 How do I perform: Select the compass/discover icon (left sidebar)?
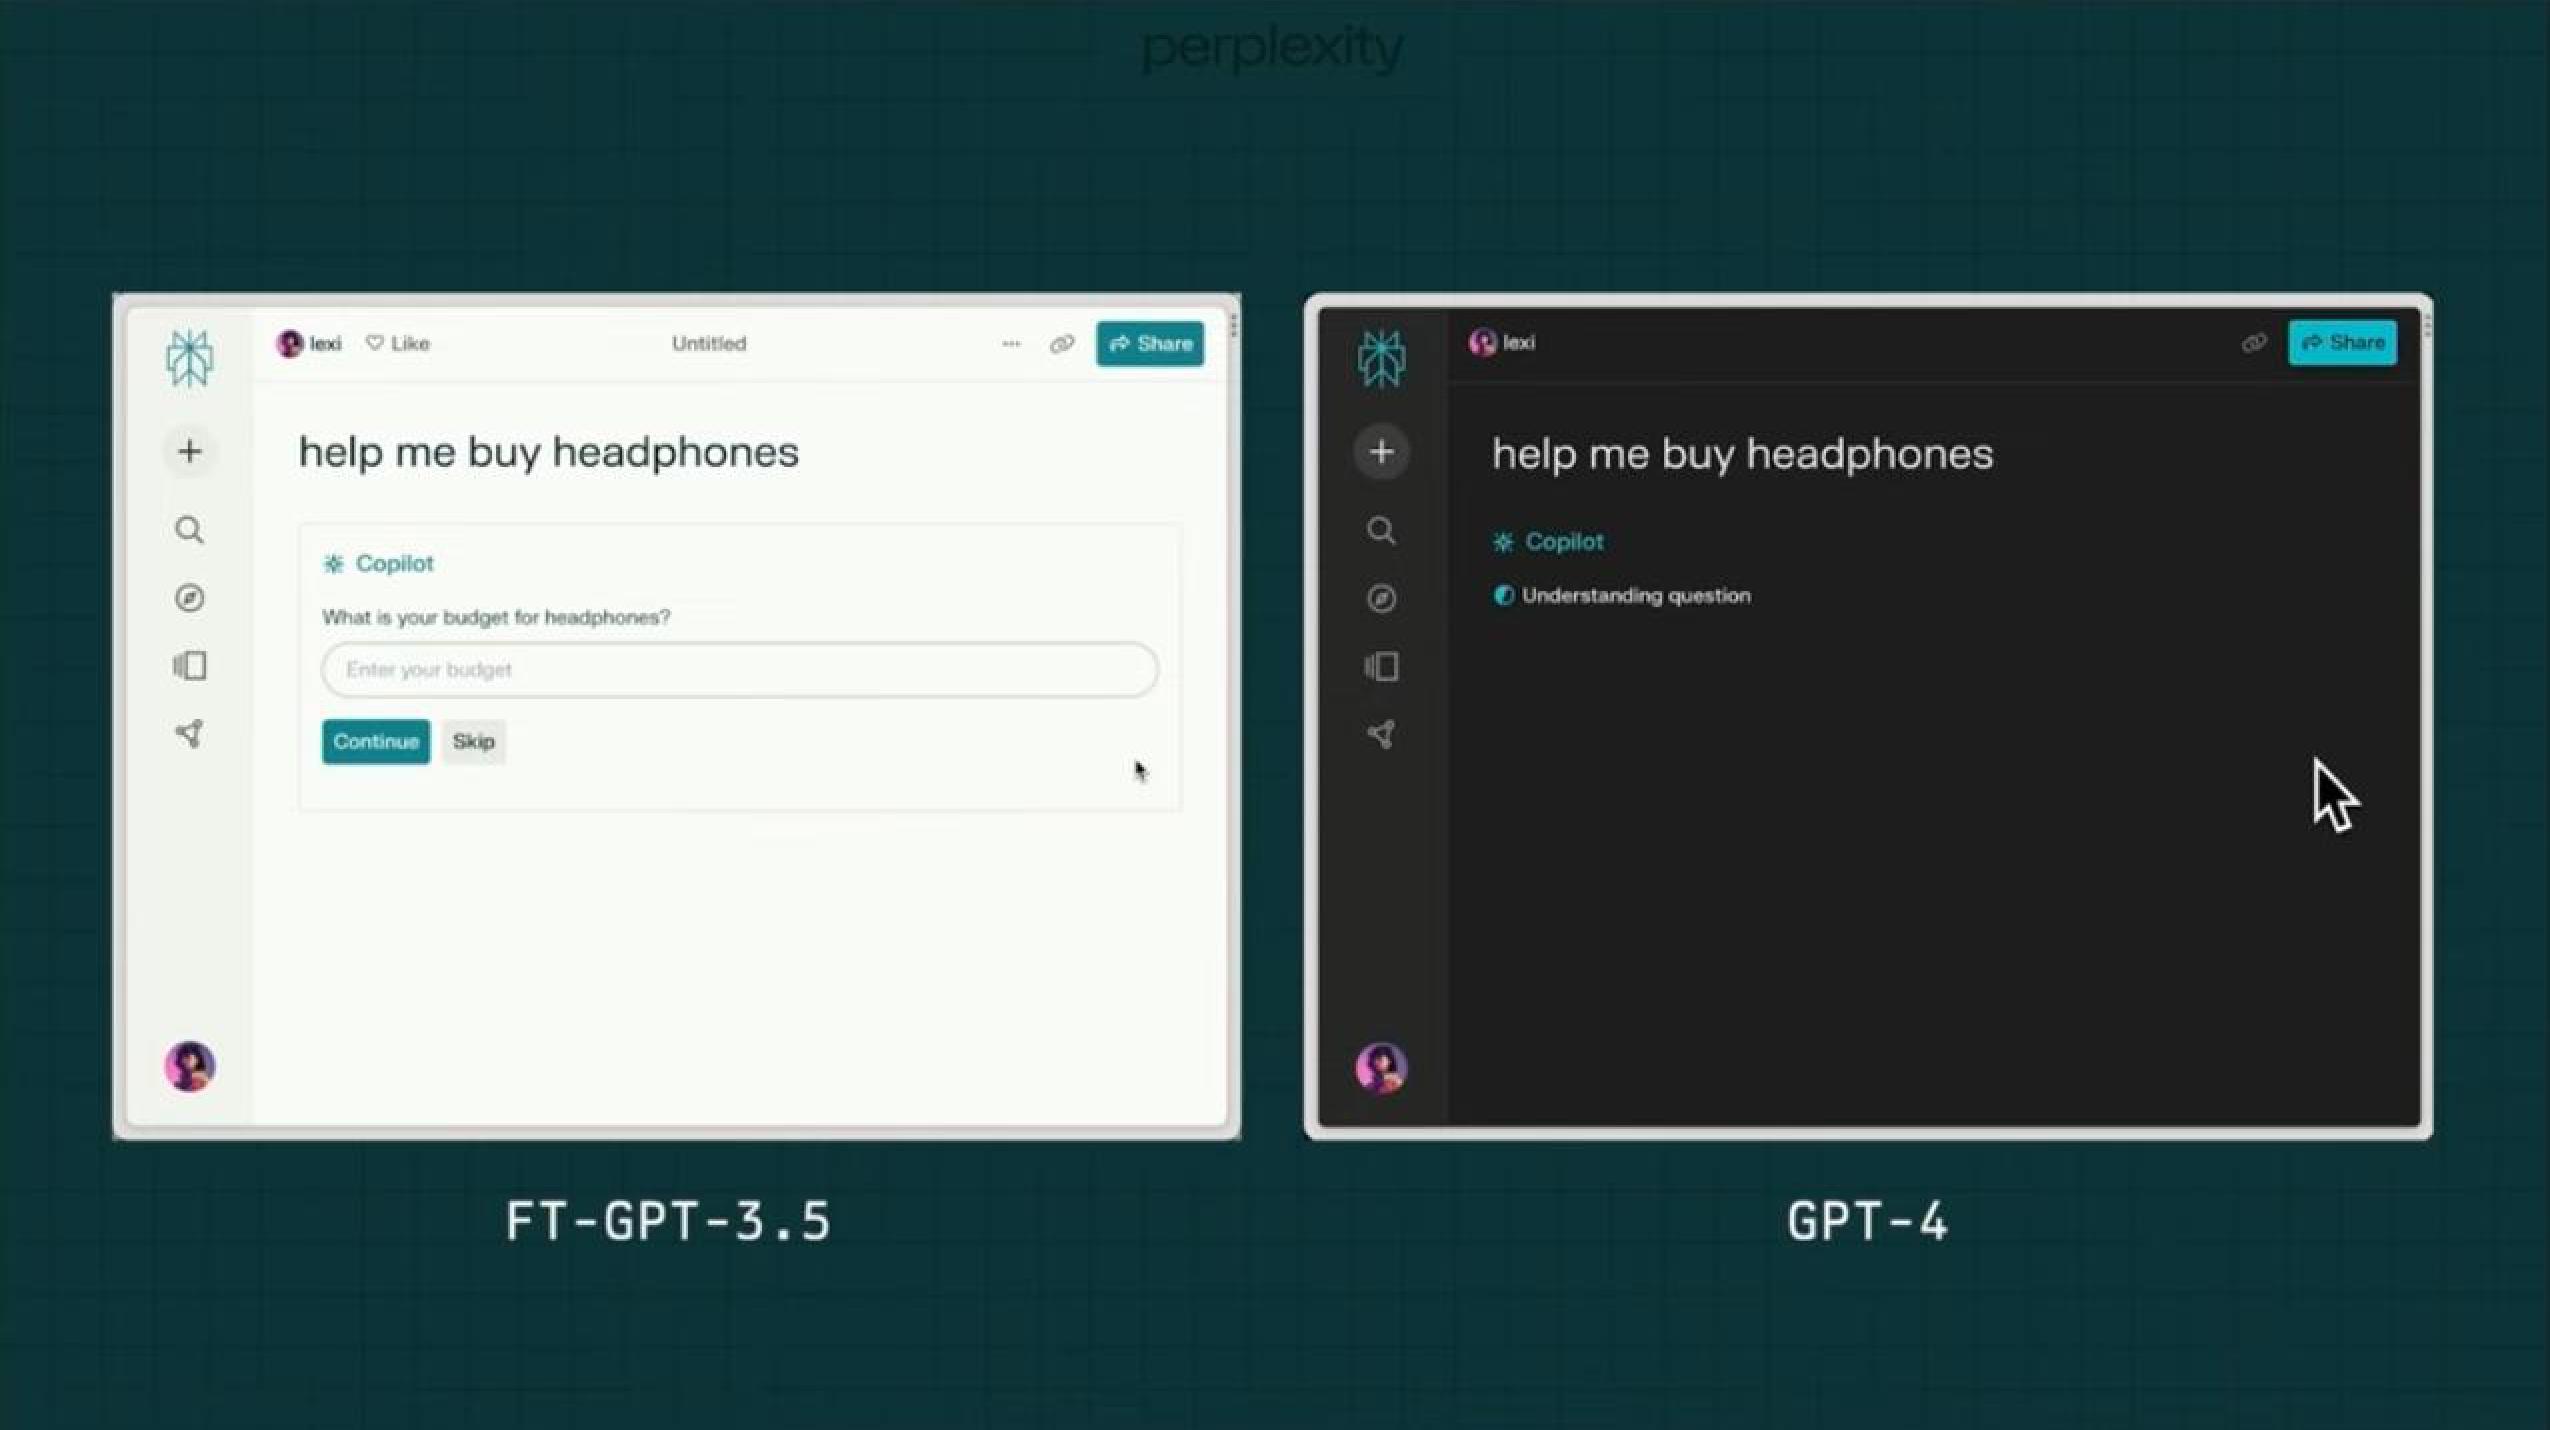[189, 597]
